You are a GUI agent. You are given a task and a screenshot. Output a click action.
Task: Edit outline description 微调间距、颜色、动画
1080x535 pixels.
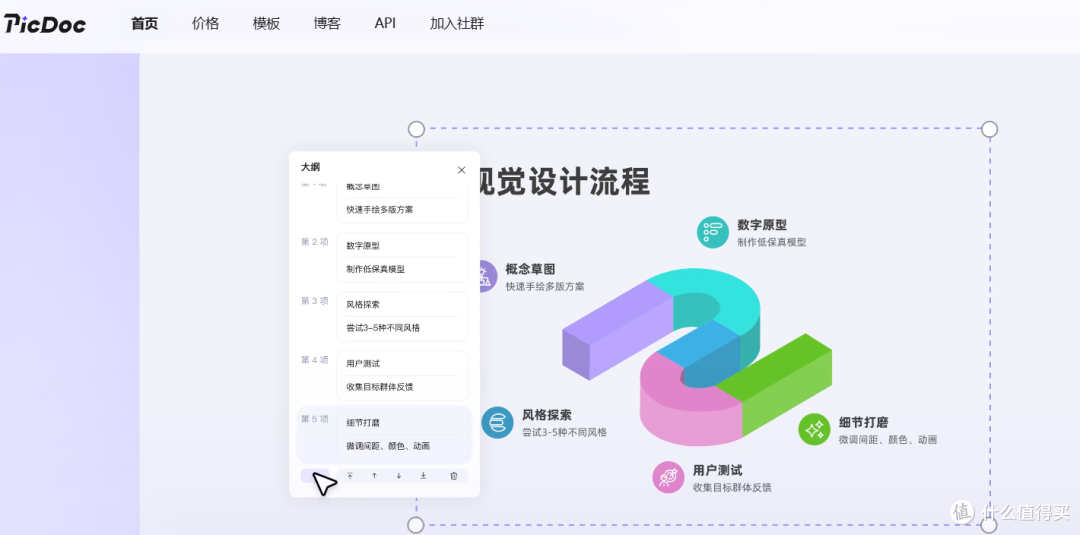click(x=388, y=446)
